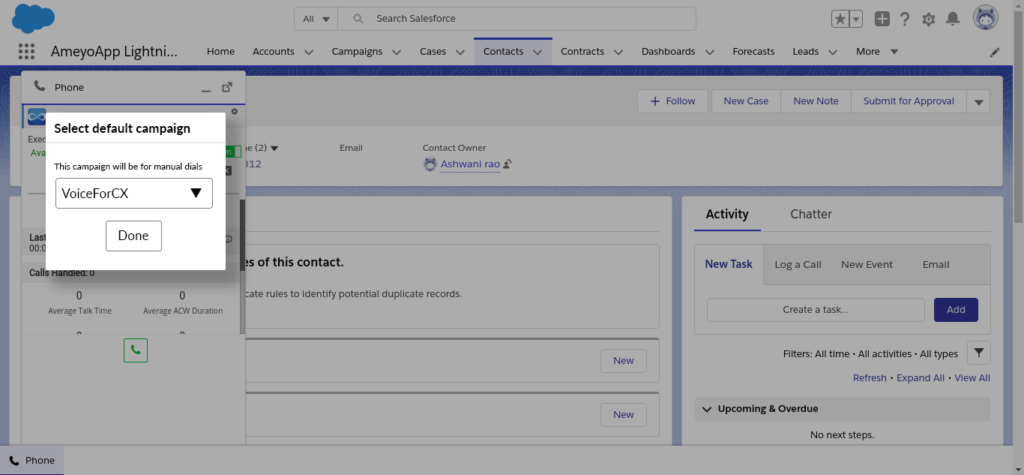Click the Ashwani rao owner link

[470, 164]
